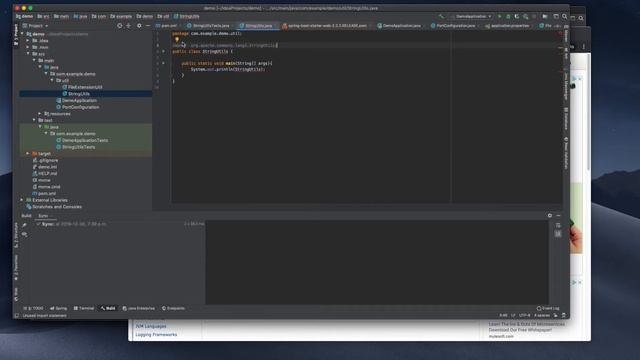The image size is (640, 360).
Task: Click the profiler run icon in toolbar
Action: [x=526, y=16]
